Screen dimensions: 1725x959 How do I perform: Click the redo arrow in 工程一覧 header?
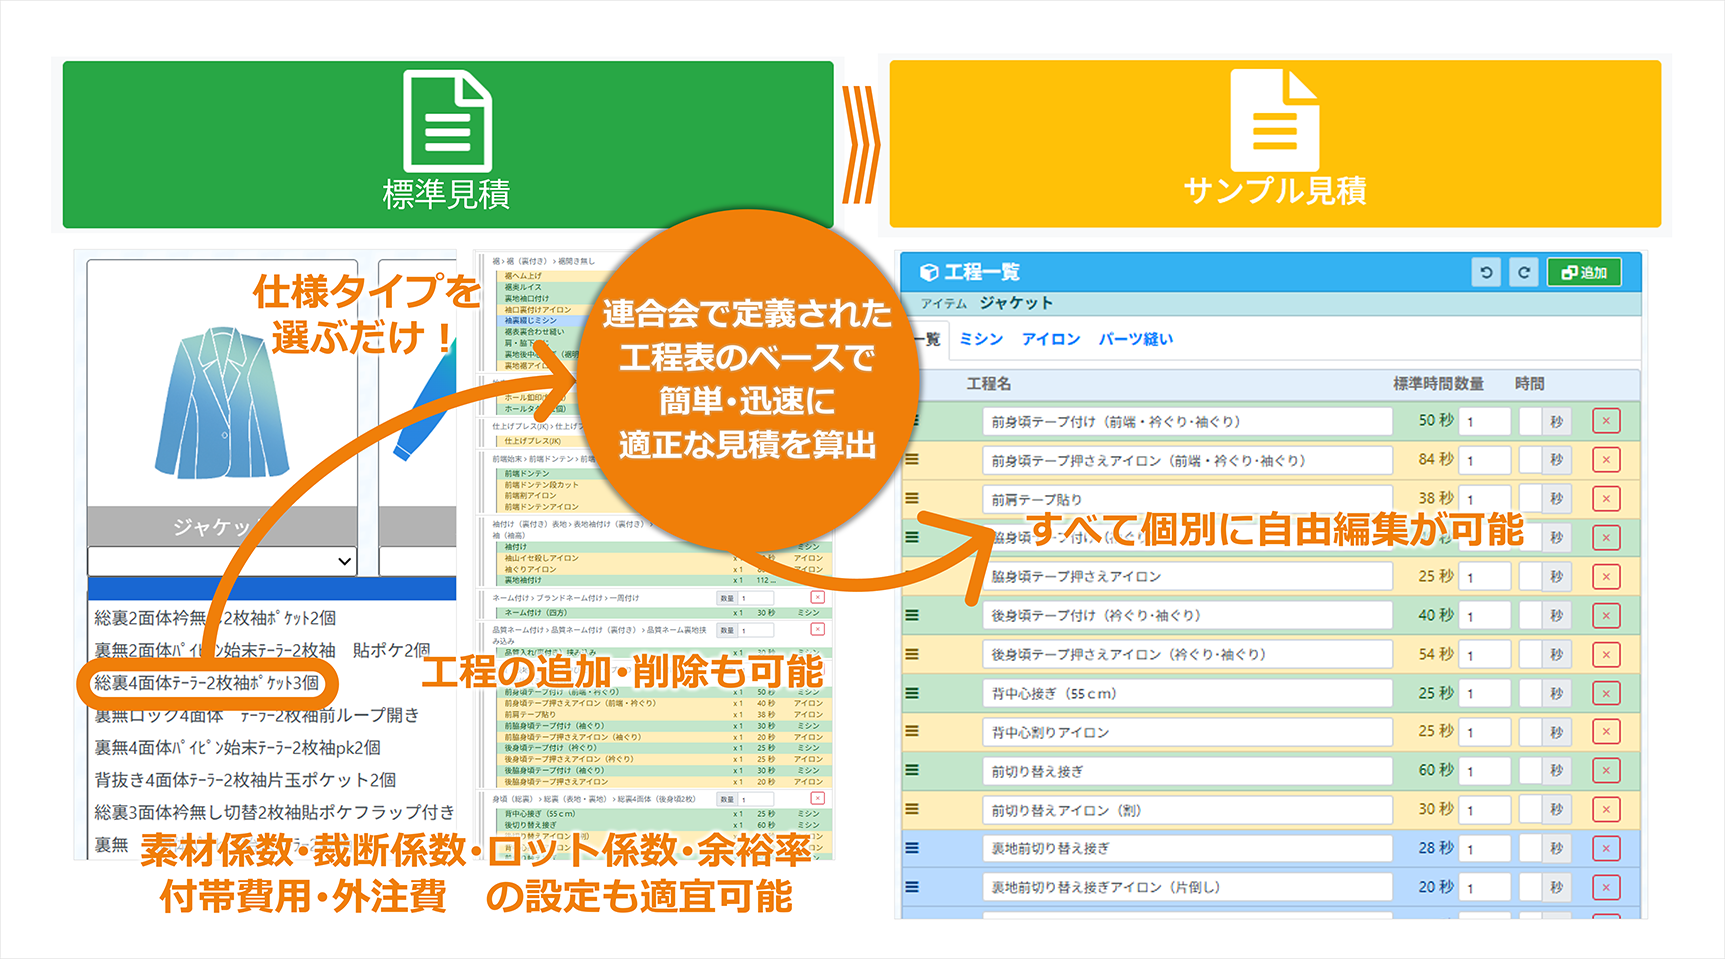1523,272
